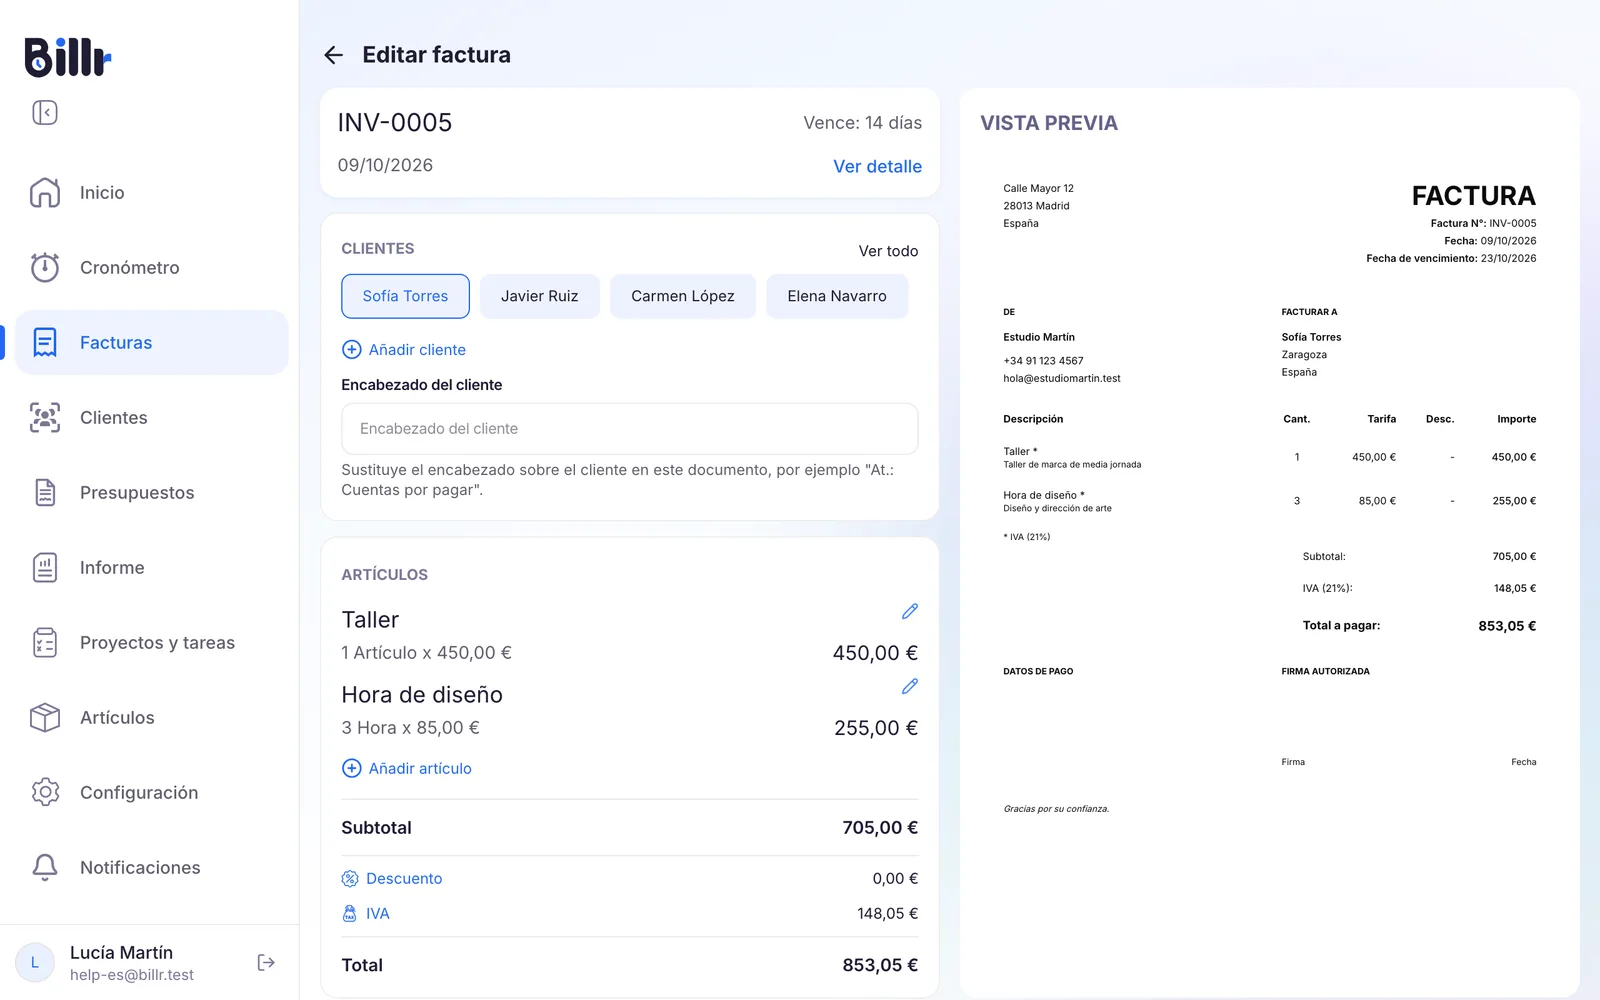
Task: Click the Billr logo
Action: point(67,57)
